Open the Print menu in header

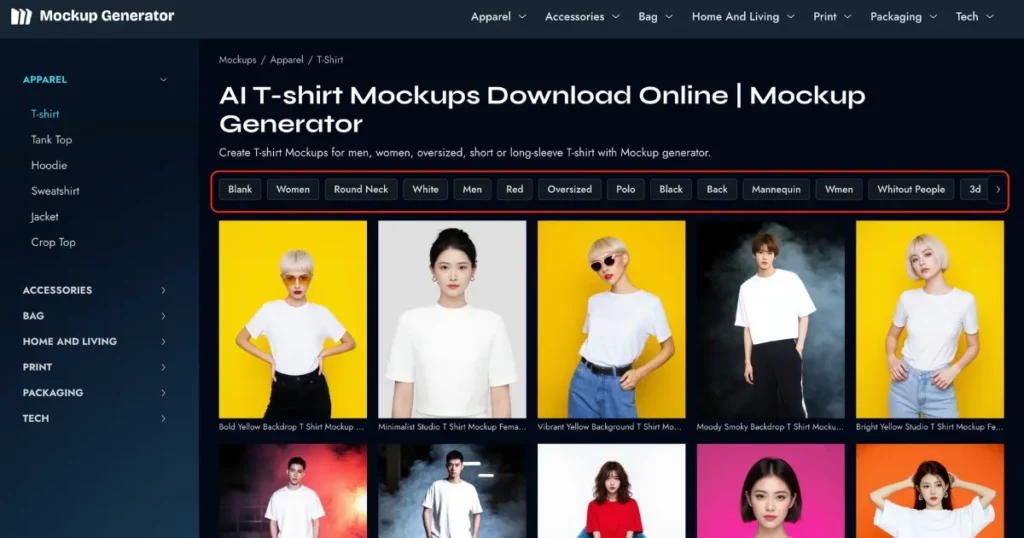[x=832, y=17]
